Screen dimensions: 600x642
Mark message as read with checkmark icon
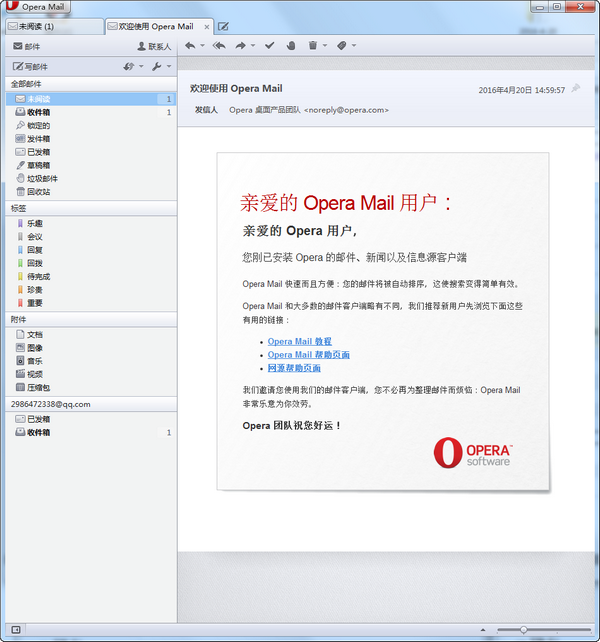click(269, 46)
